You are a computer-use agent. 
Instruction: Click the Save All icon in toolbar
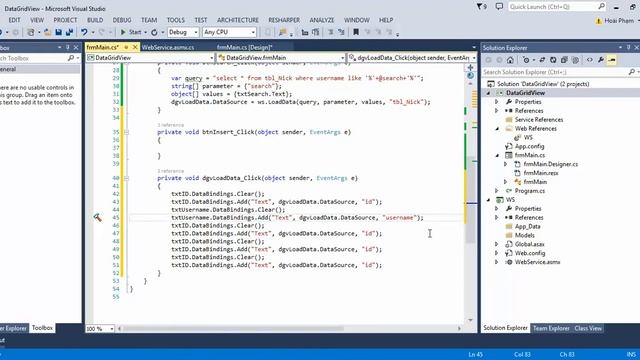pyautogui.click(x=69, y=32)
